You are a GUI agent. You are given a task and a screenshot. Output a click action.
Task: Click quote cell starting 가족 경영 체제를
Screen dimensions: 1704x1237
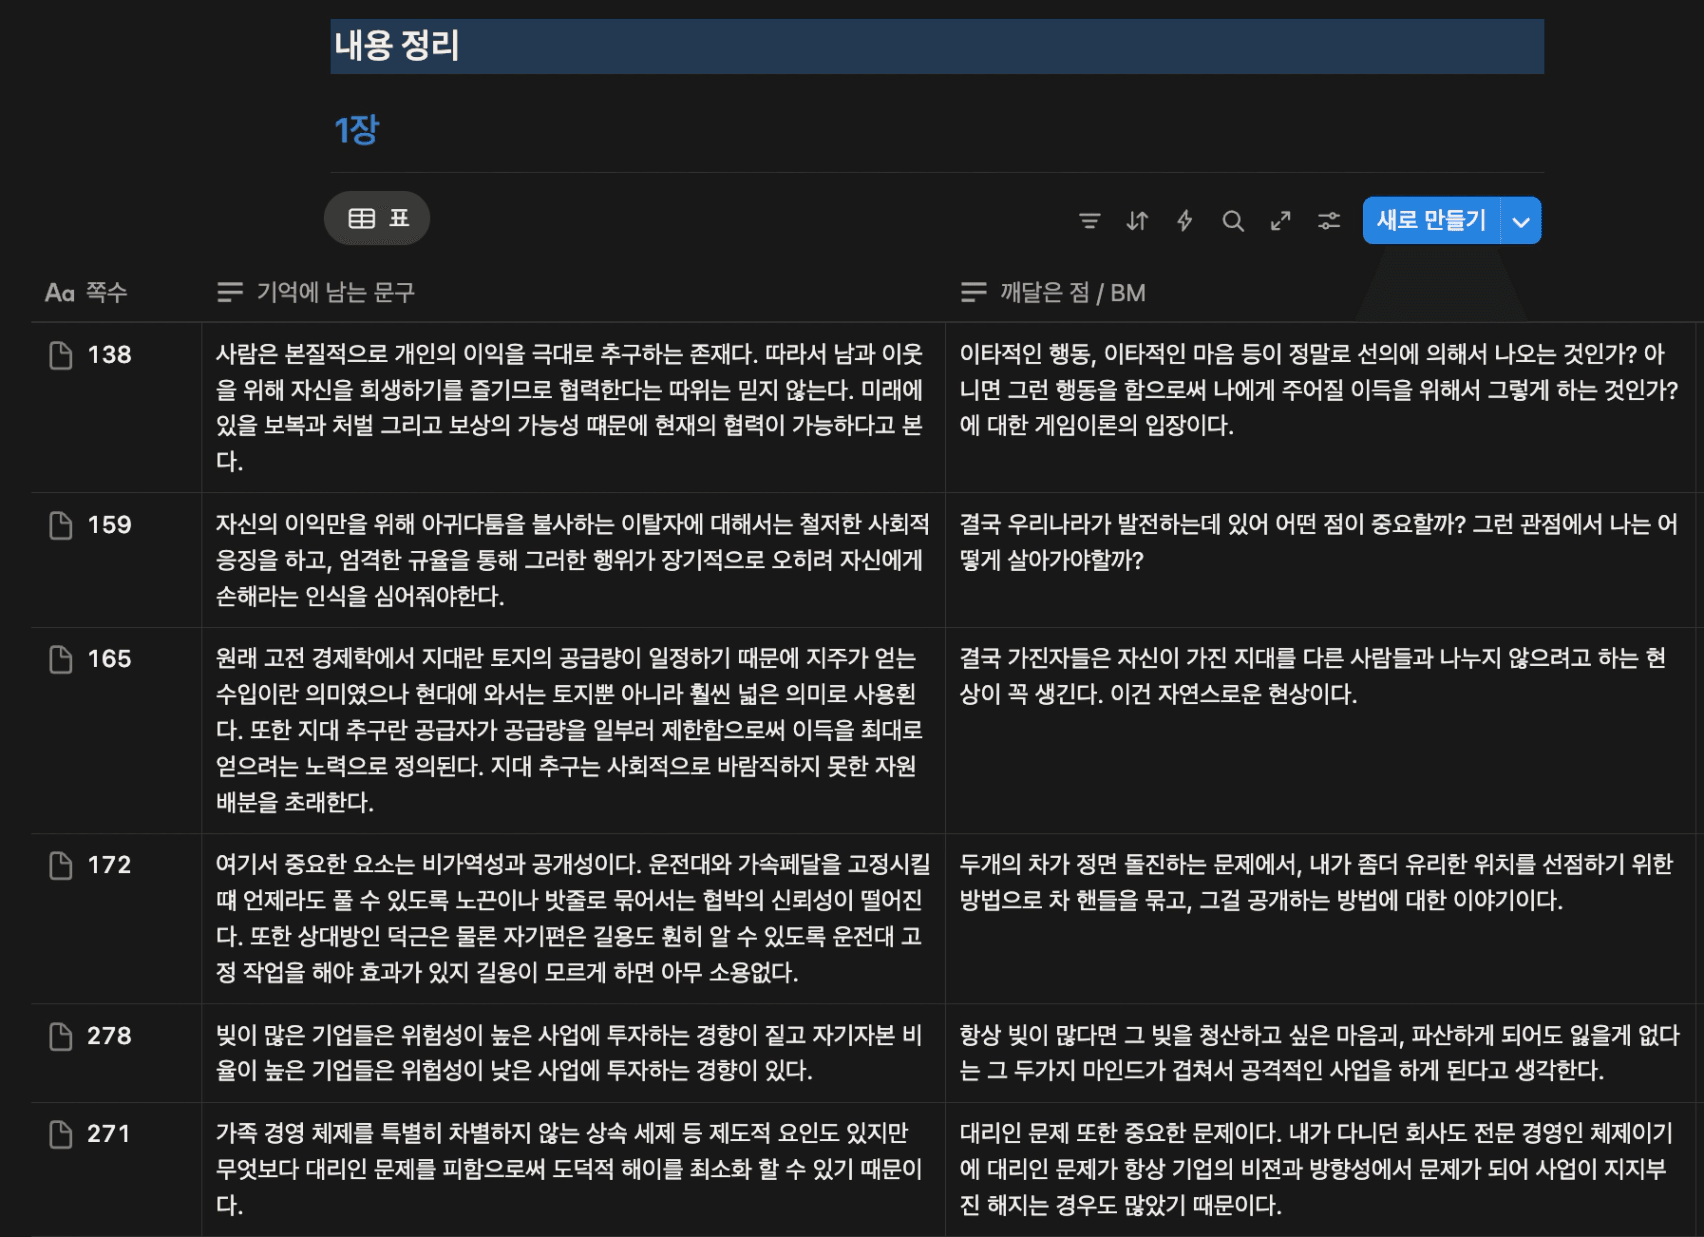573,1170
